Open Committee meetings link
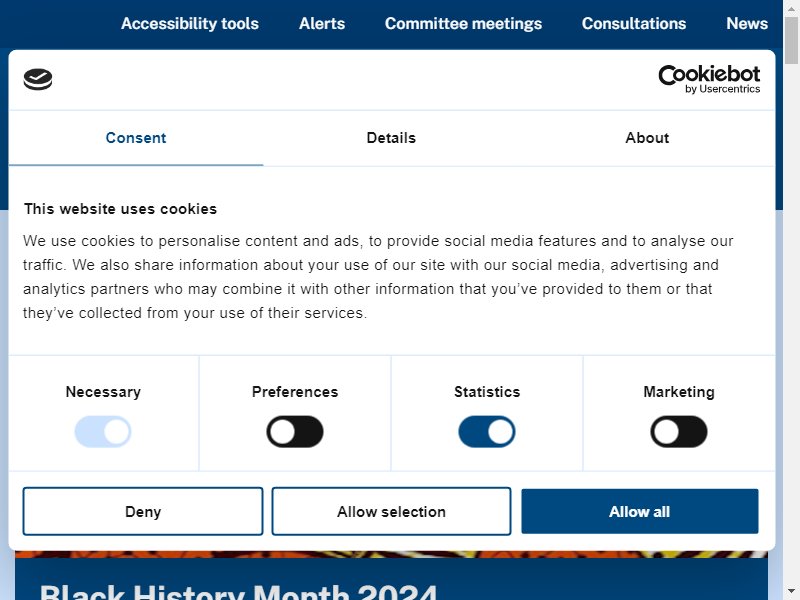This screenshot has width=800, height=600. [x=463, y=23]
